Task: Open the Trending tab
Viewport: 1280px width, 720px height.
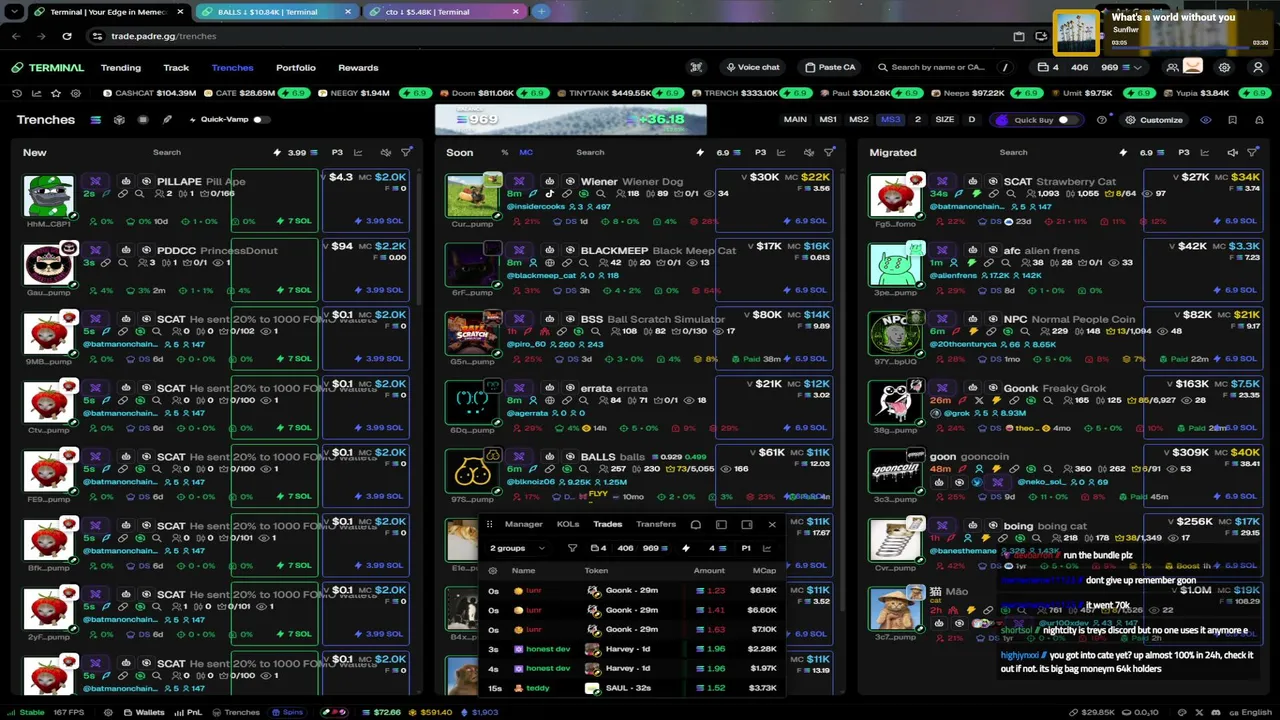Action: click(121, 68)
